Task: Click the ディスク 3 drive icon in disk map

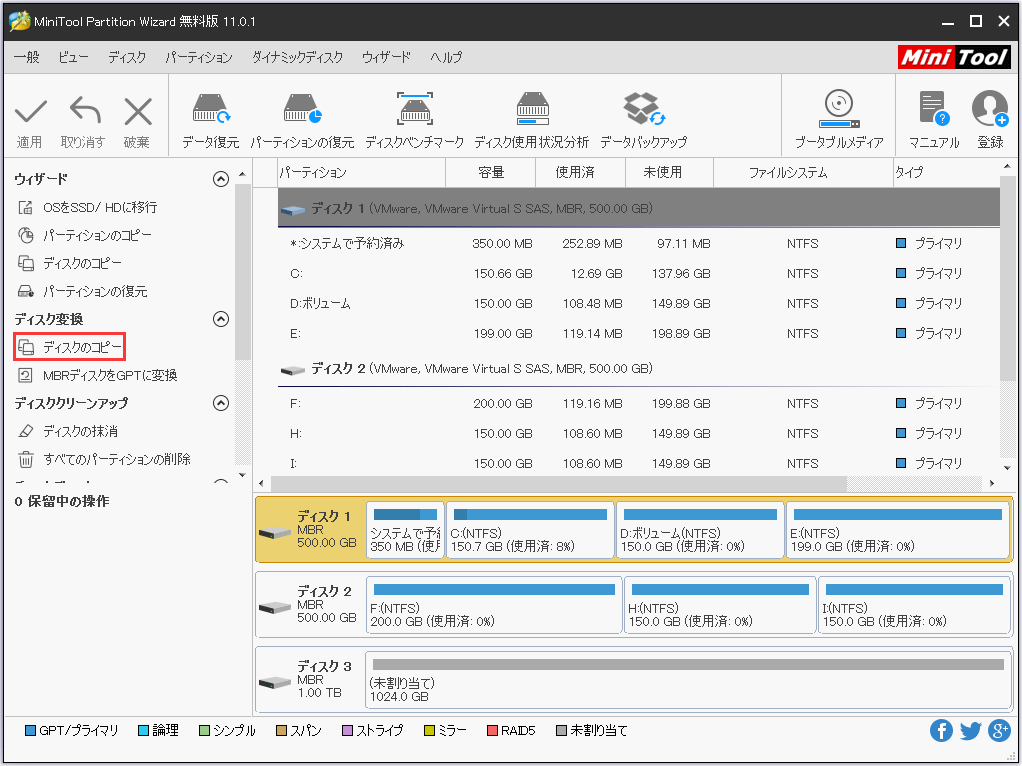Action: pyautogui.click(x=274, y=683)
